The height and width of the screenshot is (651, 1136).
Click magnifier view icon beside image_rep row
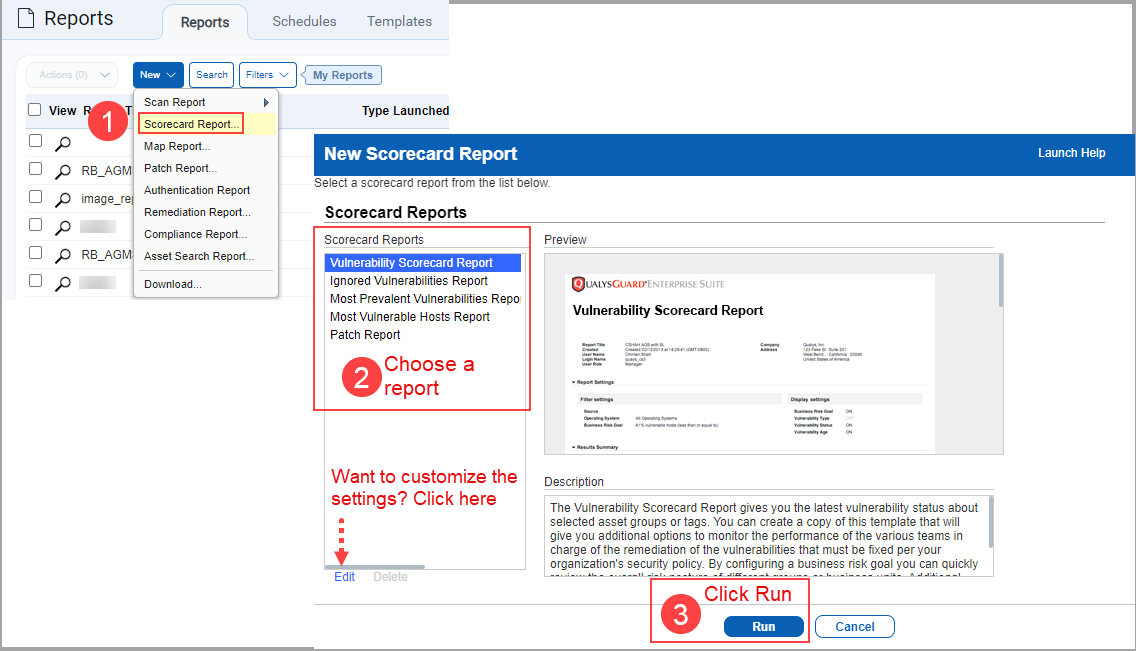coord(63,199)
